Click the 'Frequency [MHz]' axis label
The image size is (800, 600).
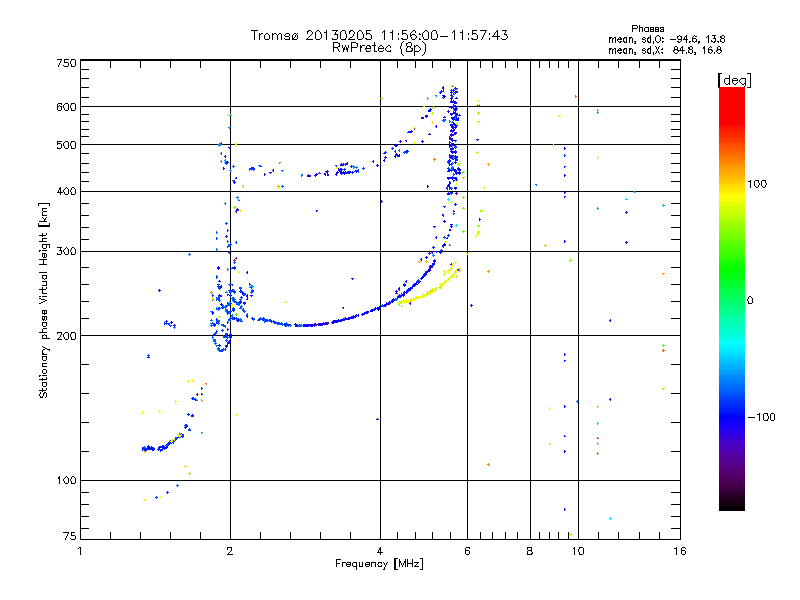(x=379, y=564)
